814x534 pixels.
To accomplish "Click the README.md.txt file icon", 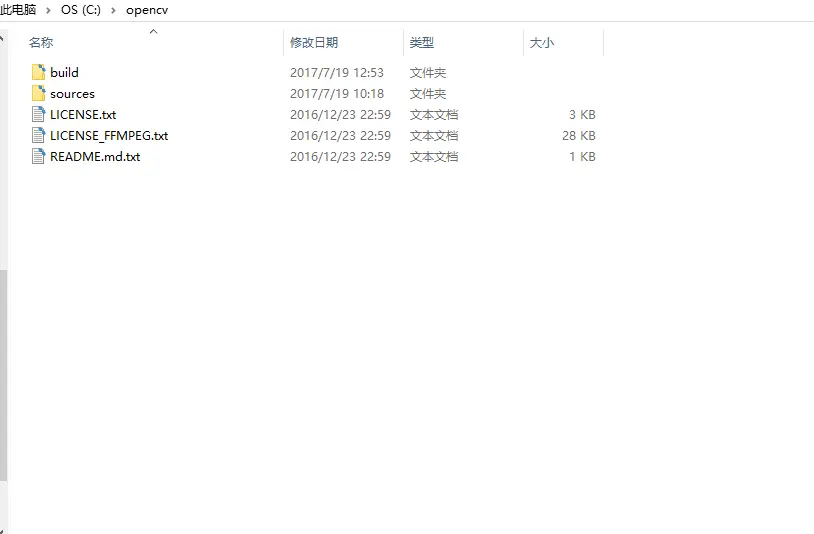I will point(38,156).
